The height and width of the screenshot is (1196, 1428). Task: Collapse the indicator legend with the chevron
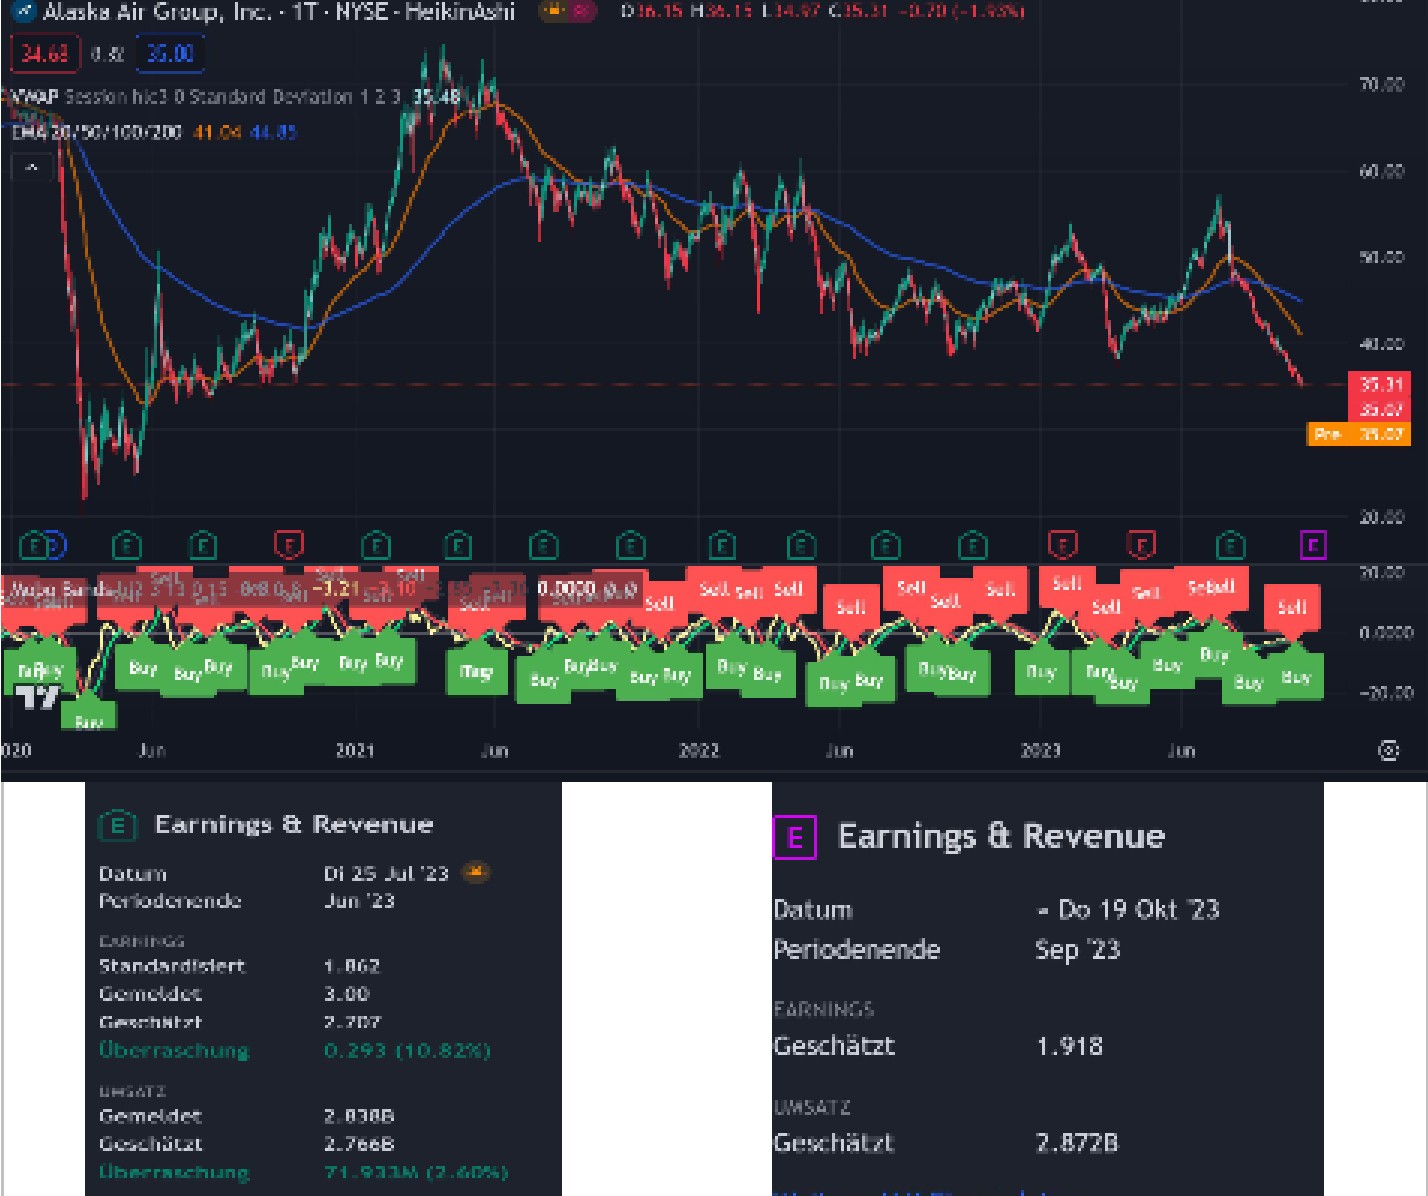31,167
